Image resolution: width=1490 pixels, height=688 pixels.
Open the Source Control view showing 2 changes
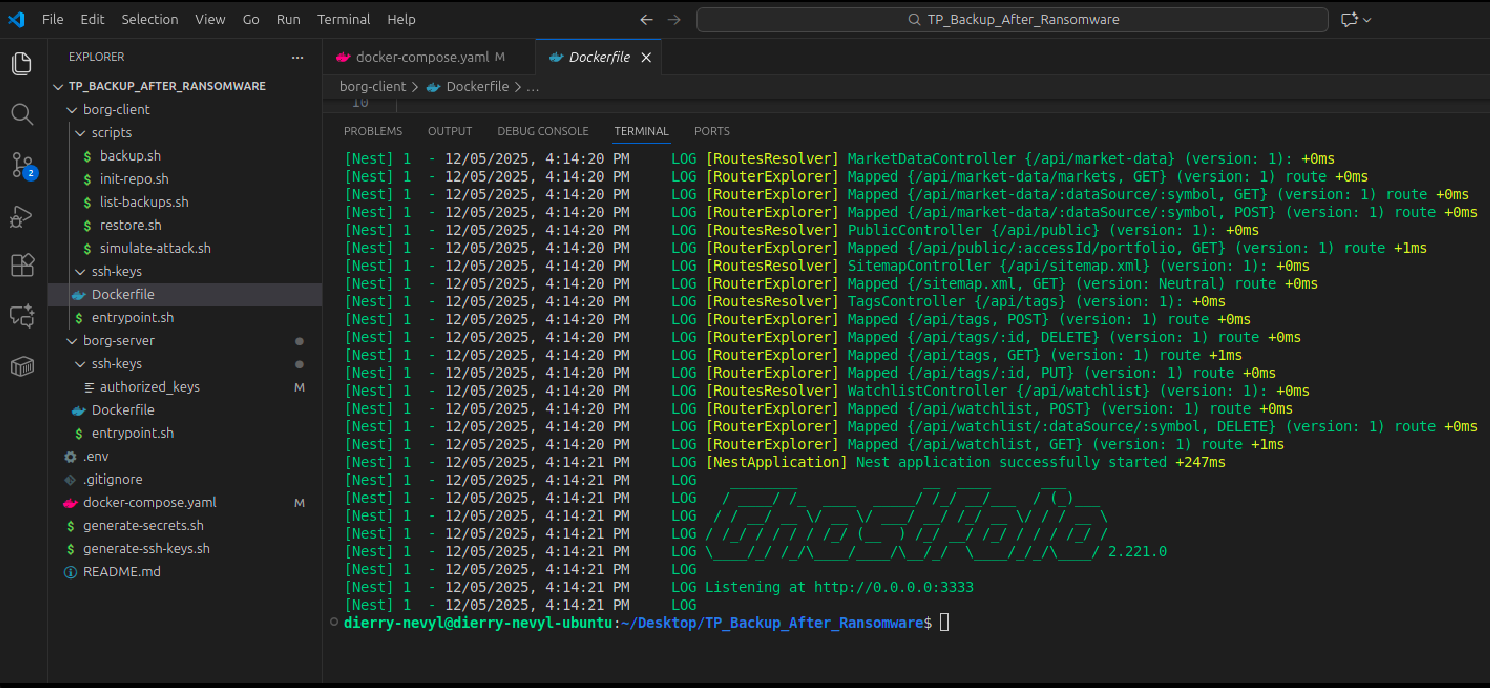pyautogui.click(x=22, y=166)
